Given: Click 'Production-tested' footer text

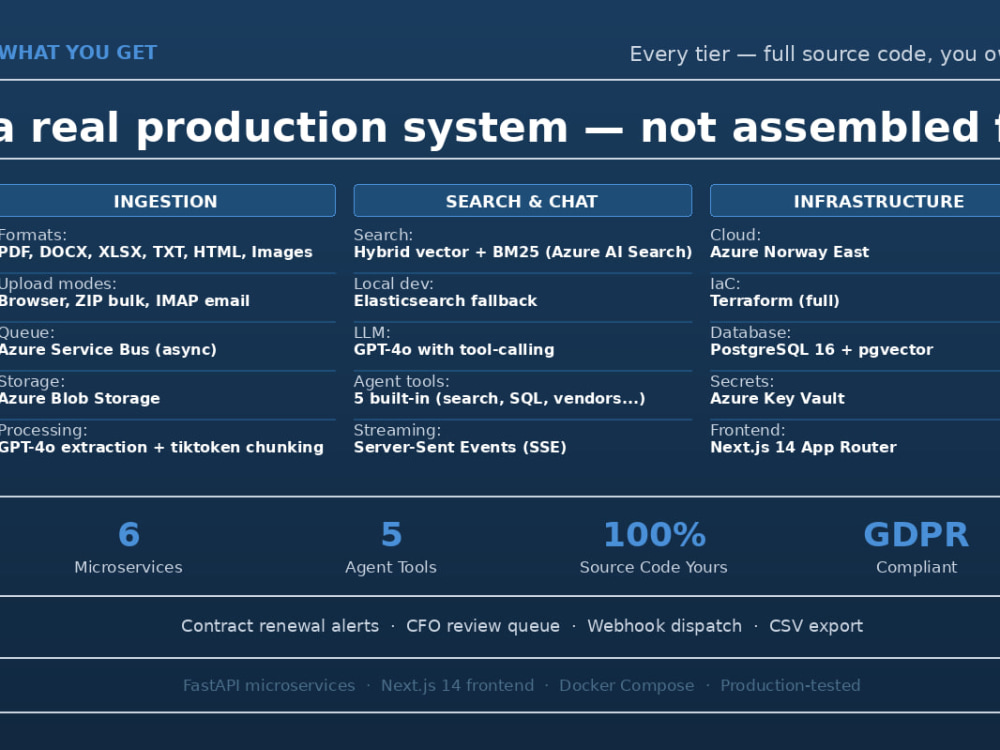Looking at the screenshot, I should coord(790,685).
